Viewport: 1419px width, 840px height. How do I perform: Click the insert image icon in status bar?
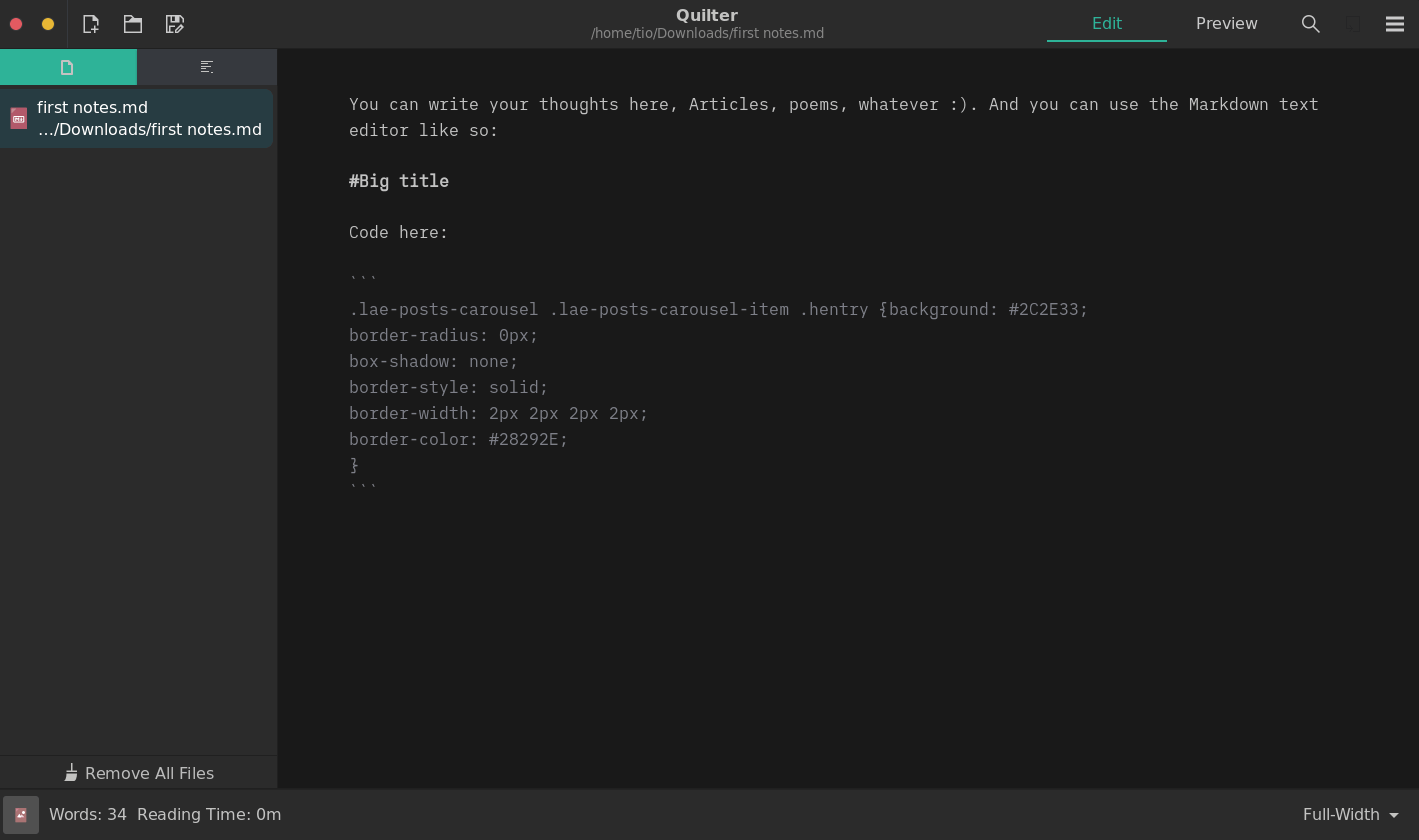21,815
